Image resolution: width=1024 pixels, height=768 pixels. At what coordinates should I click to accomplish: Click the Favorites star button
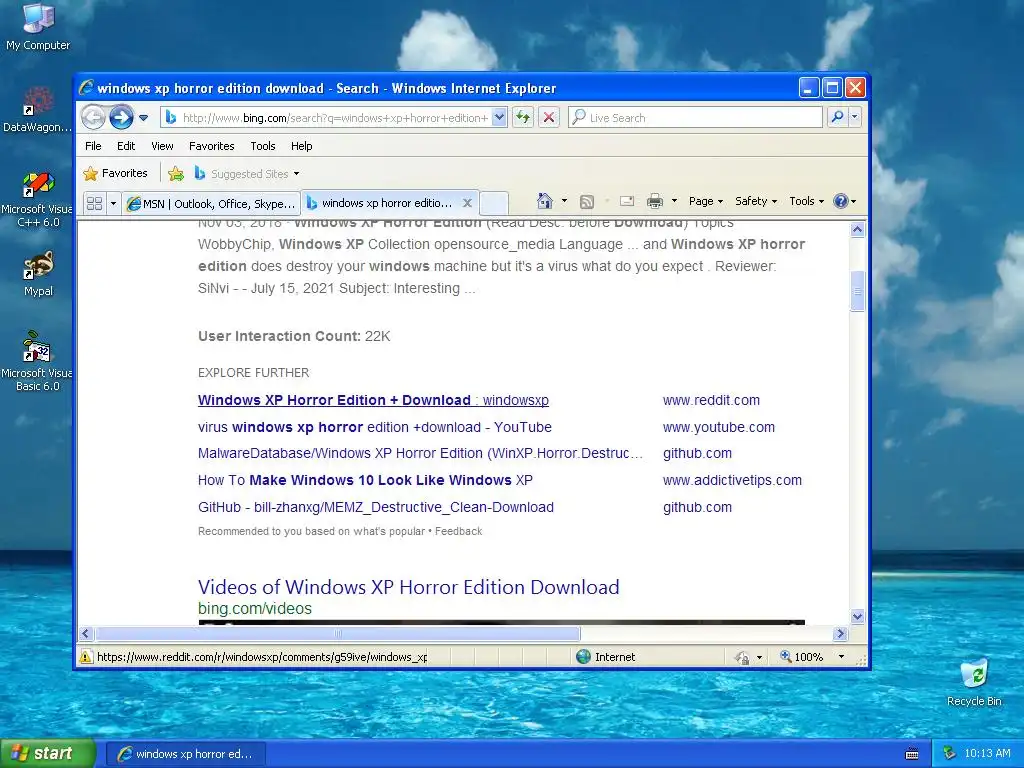point(116,174)
